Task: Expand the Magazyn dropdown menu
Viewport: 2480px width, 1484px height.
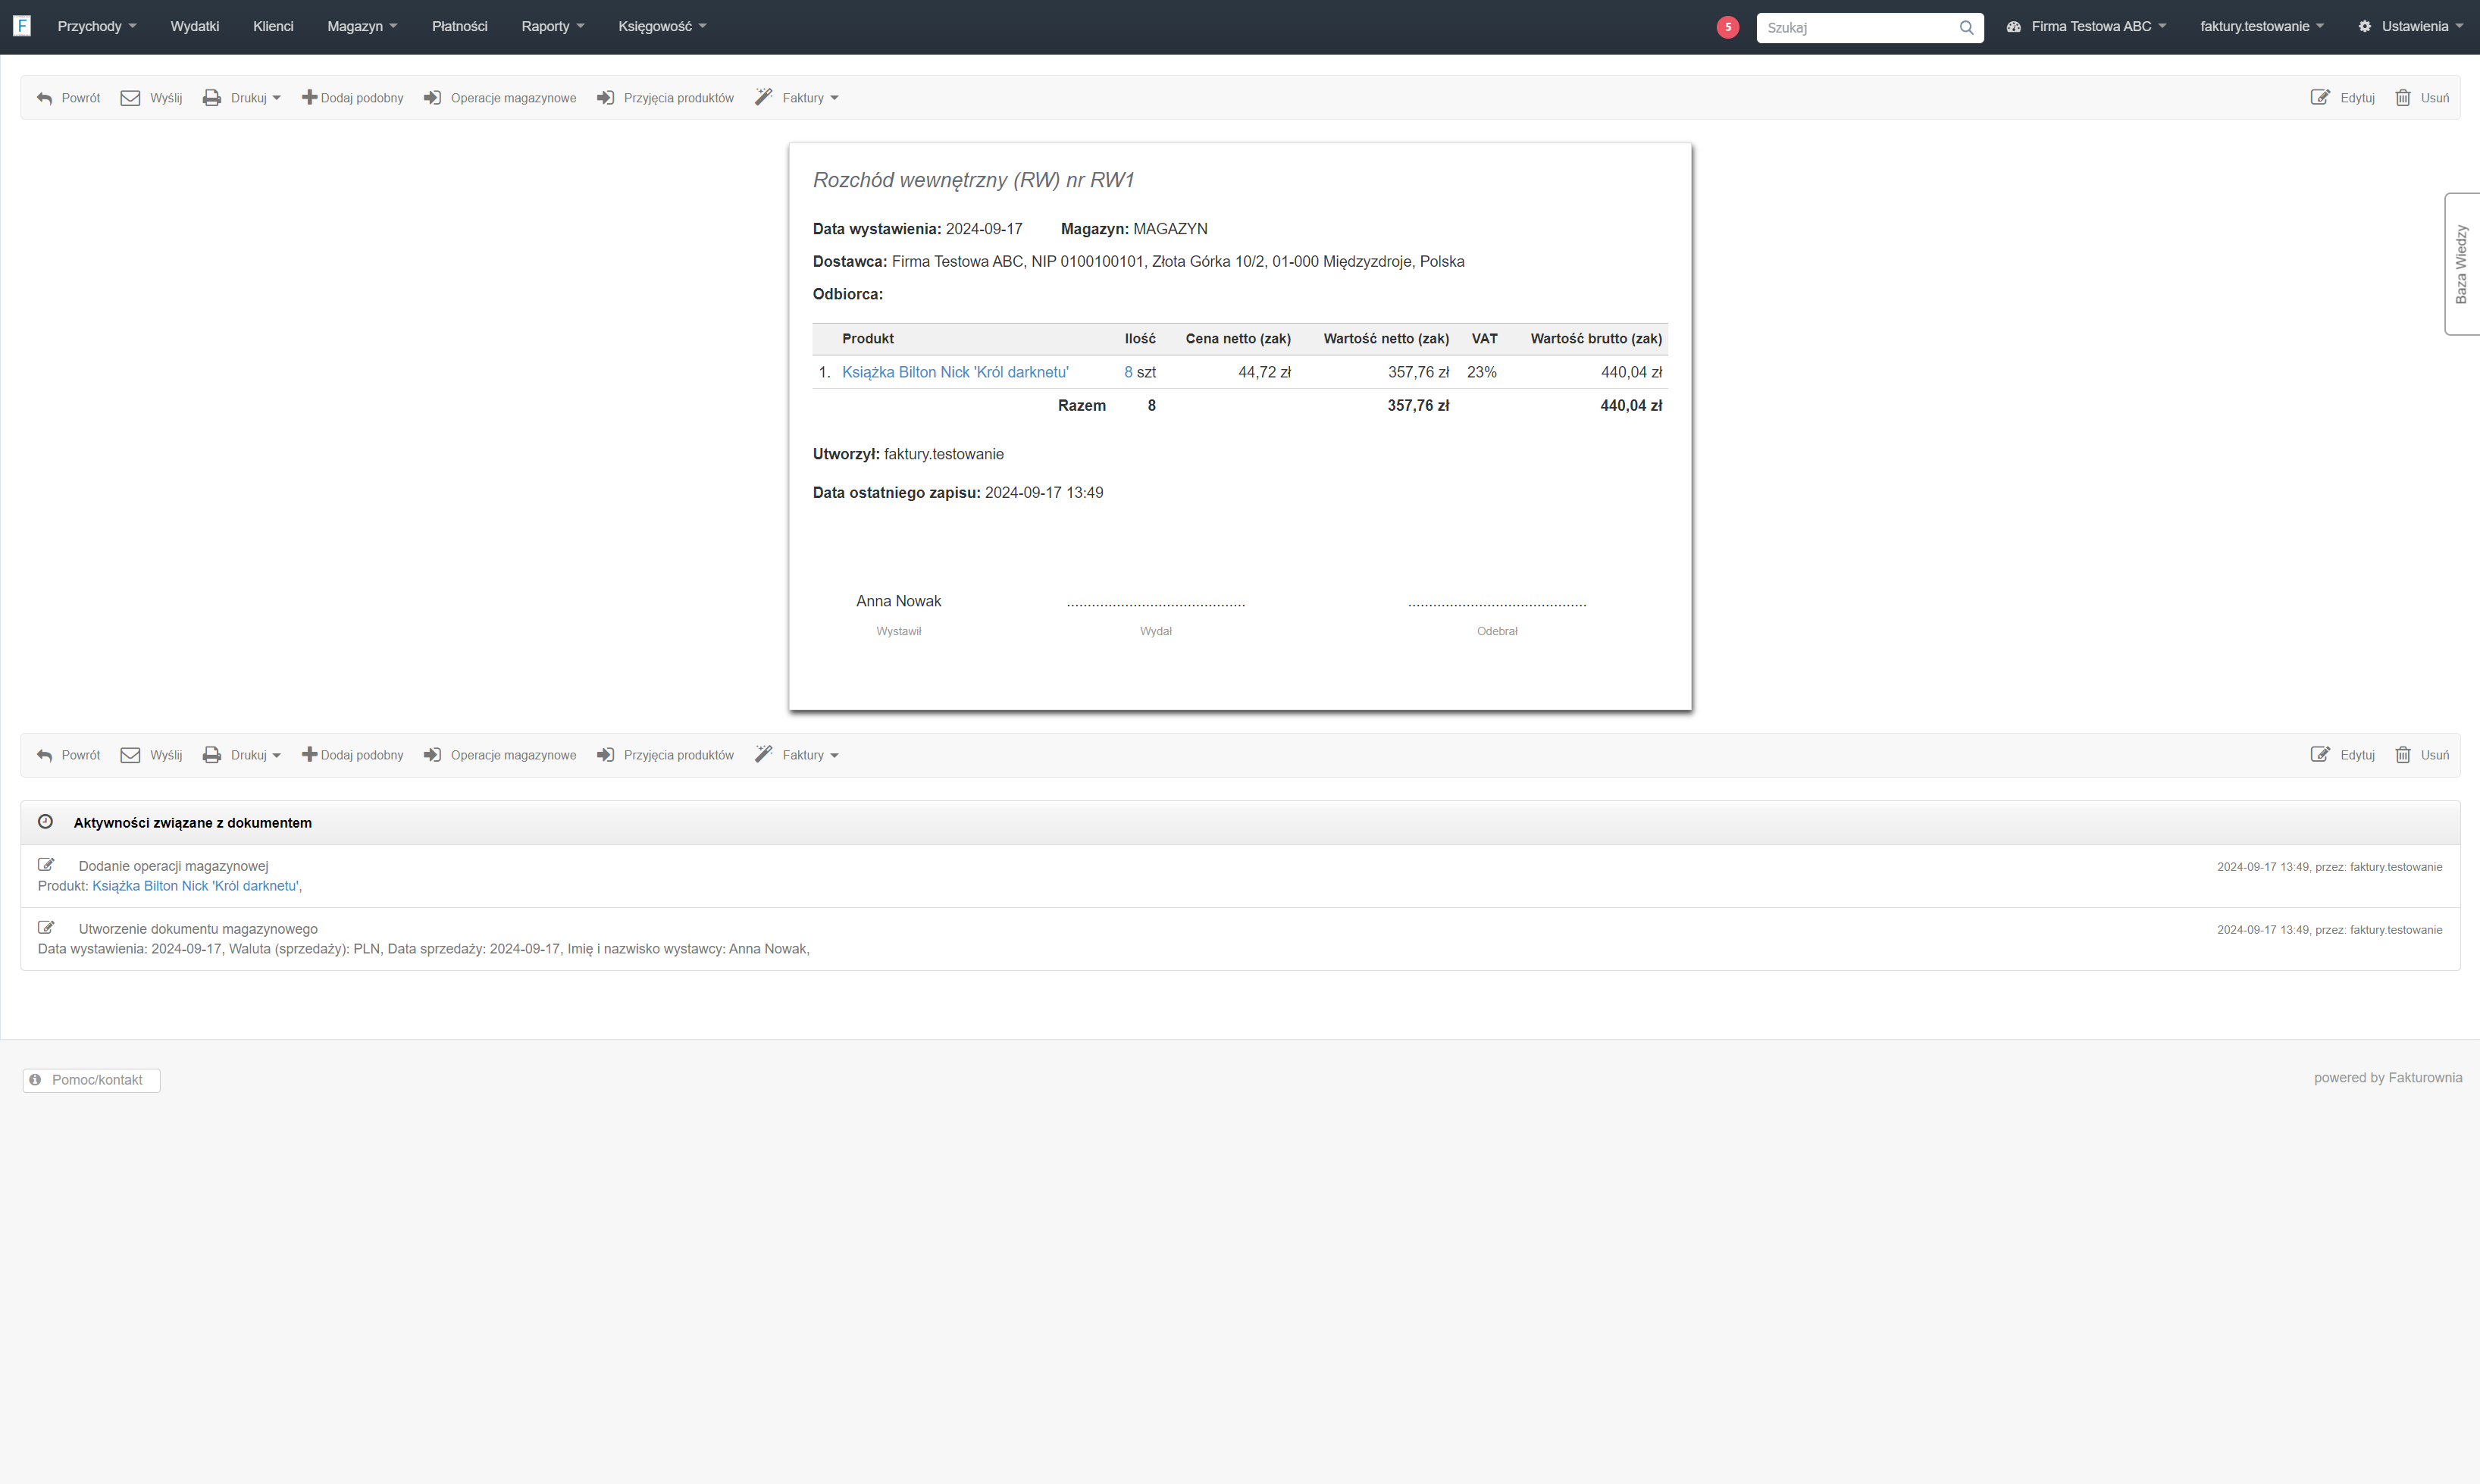Action: coord(362,27)
